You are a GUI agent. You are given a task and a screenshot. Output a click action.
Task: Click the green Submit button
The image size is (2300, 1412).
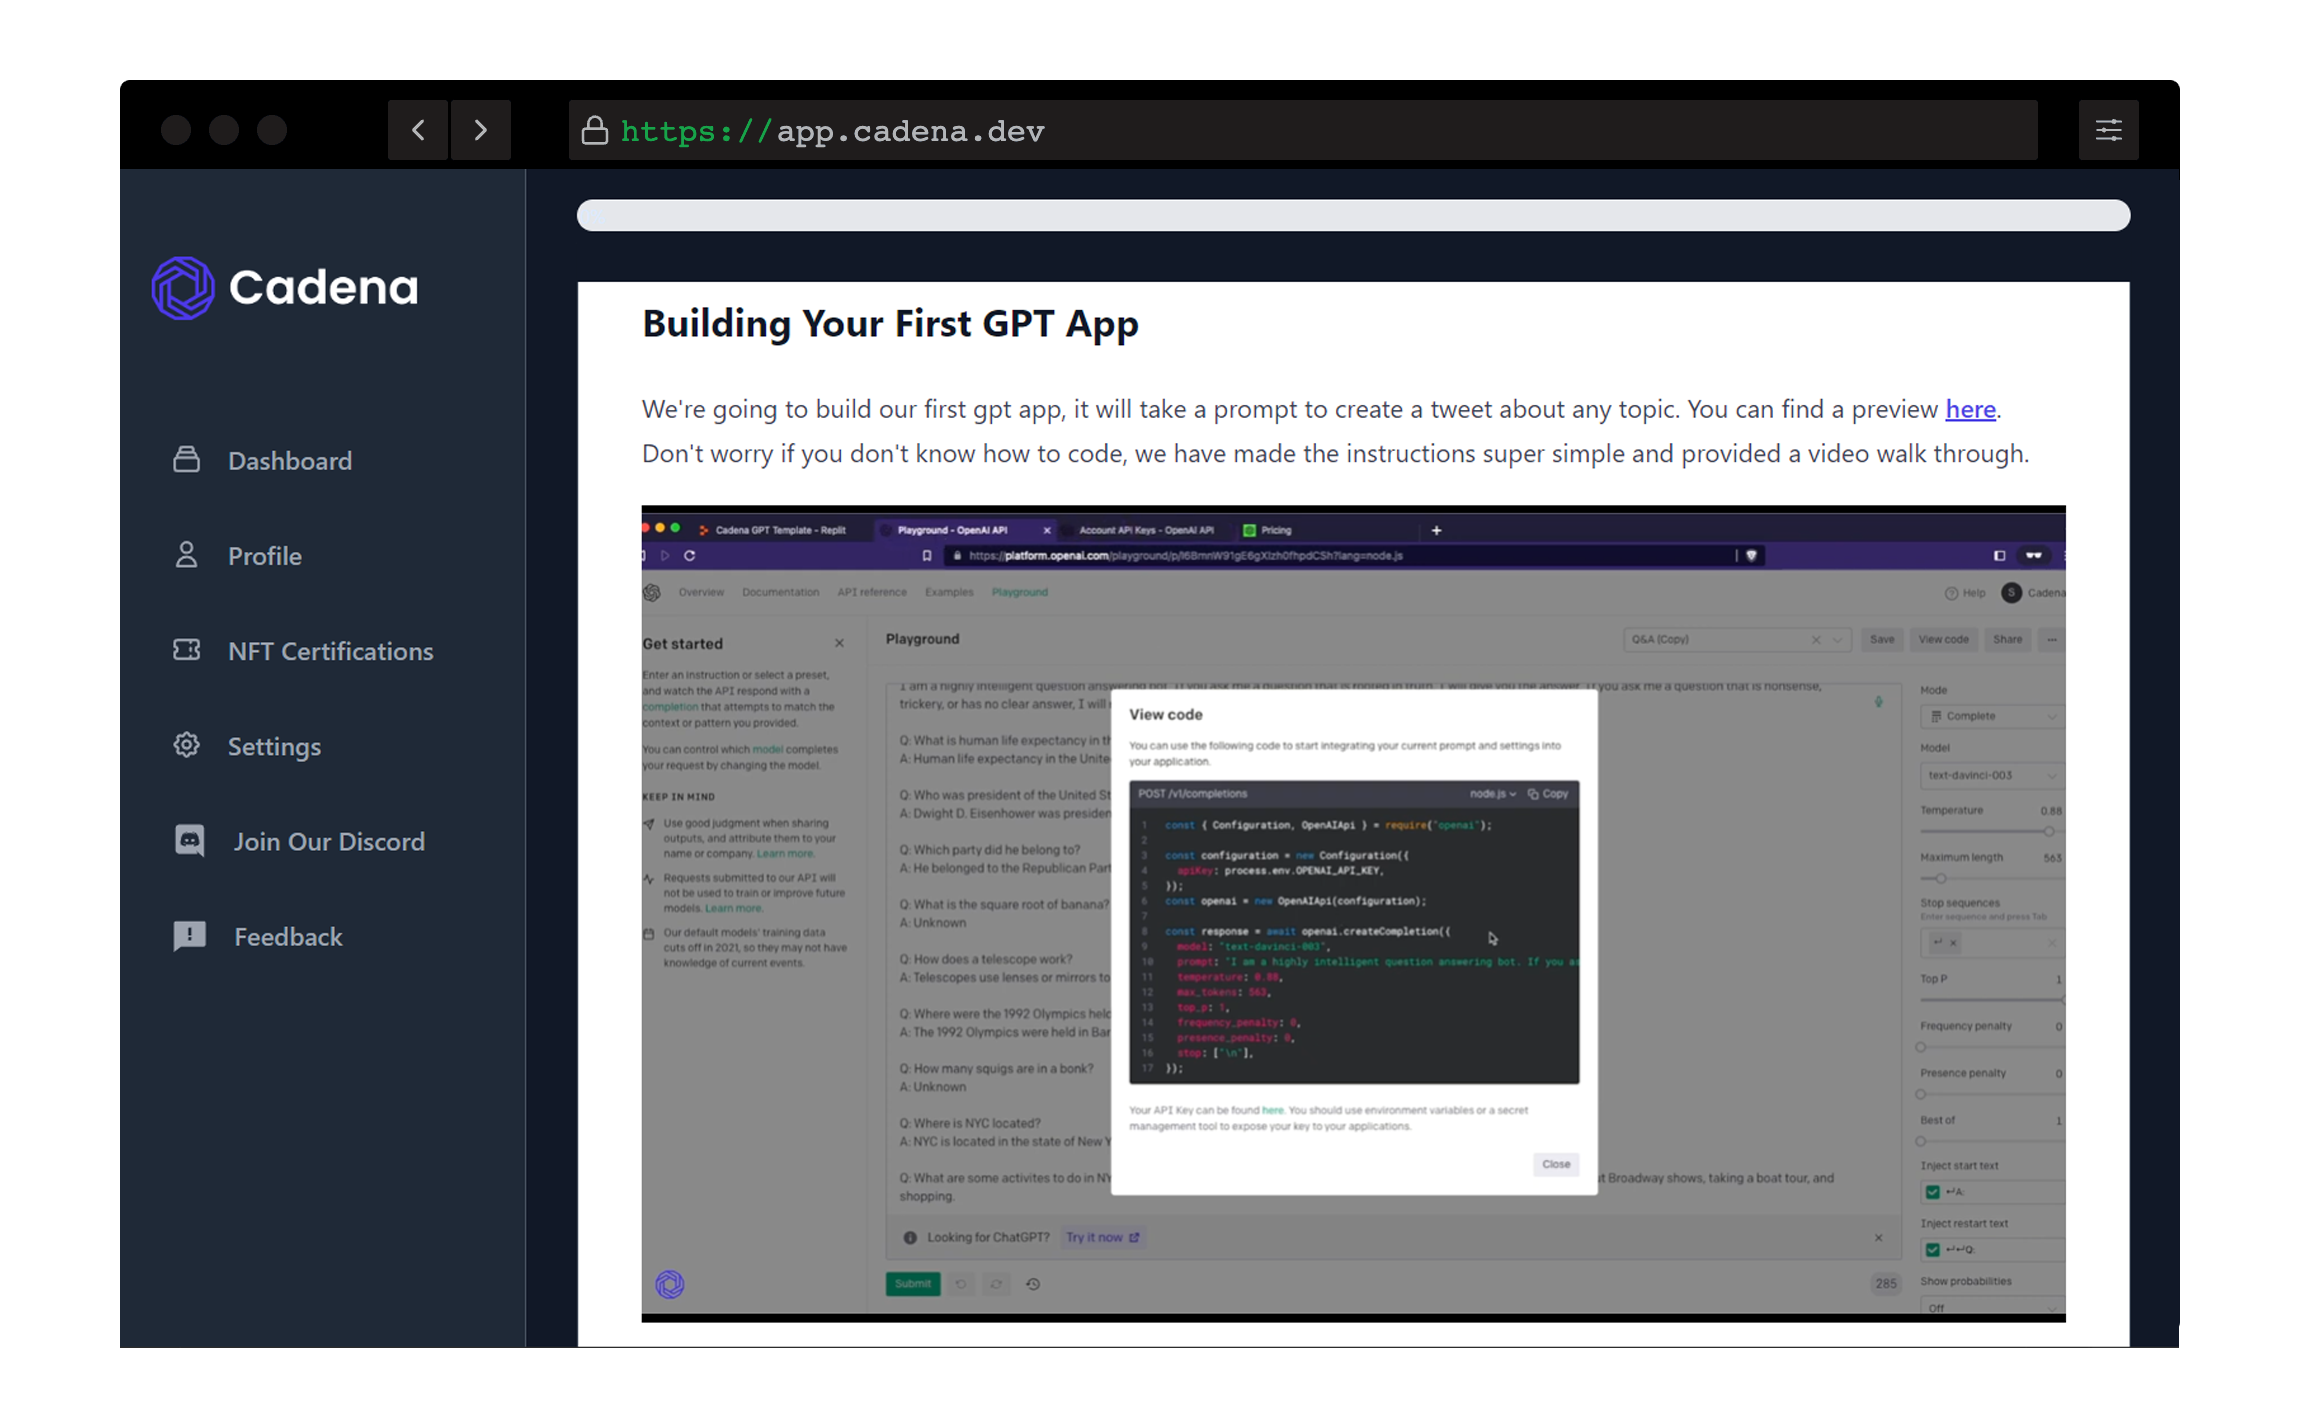pos(912,1283)
